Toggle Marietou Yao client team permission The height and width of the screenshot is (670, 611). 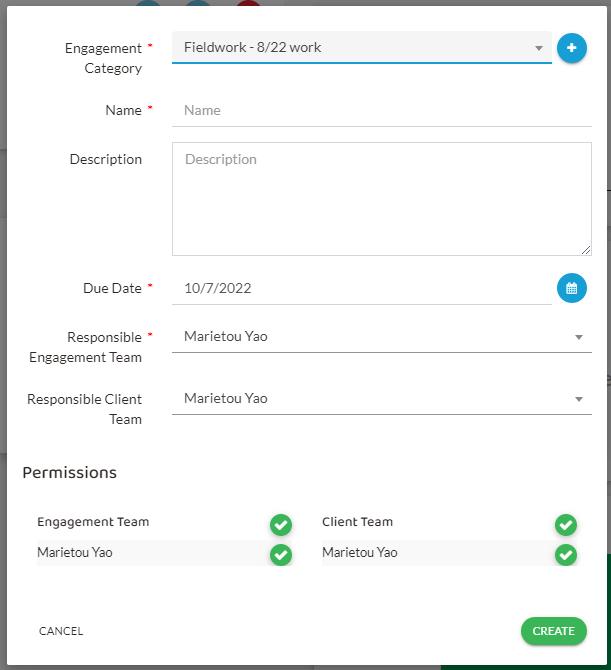566,554
